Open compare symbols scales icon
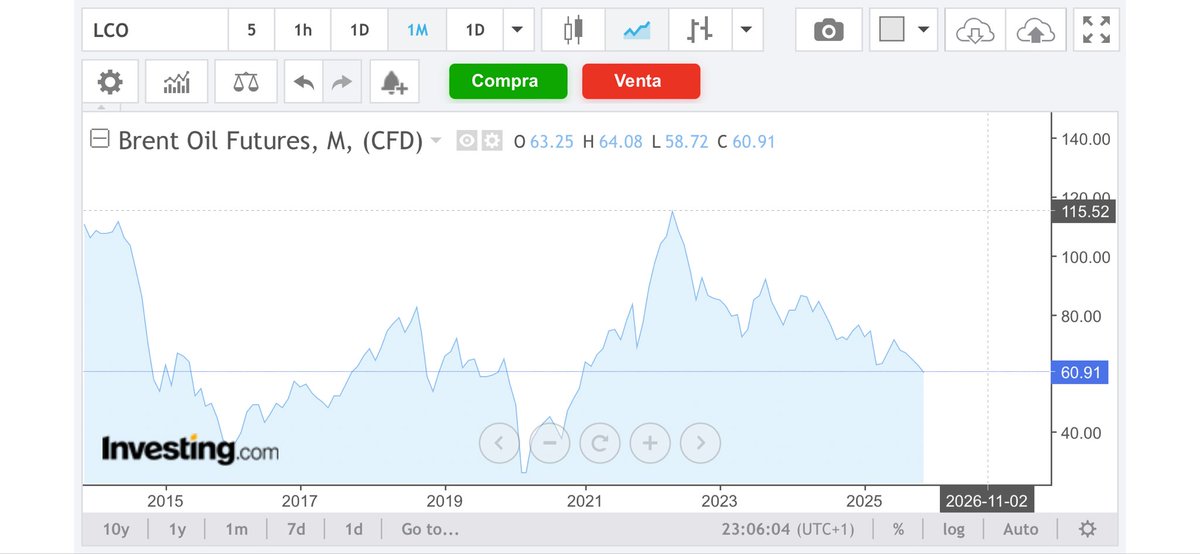 coord(245,82)
